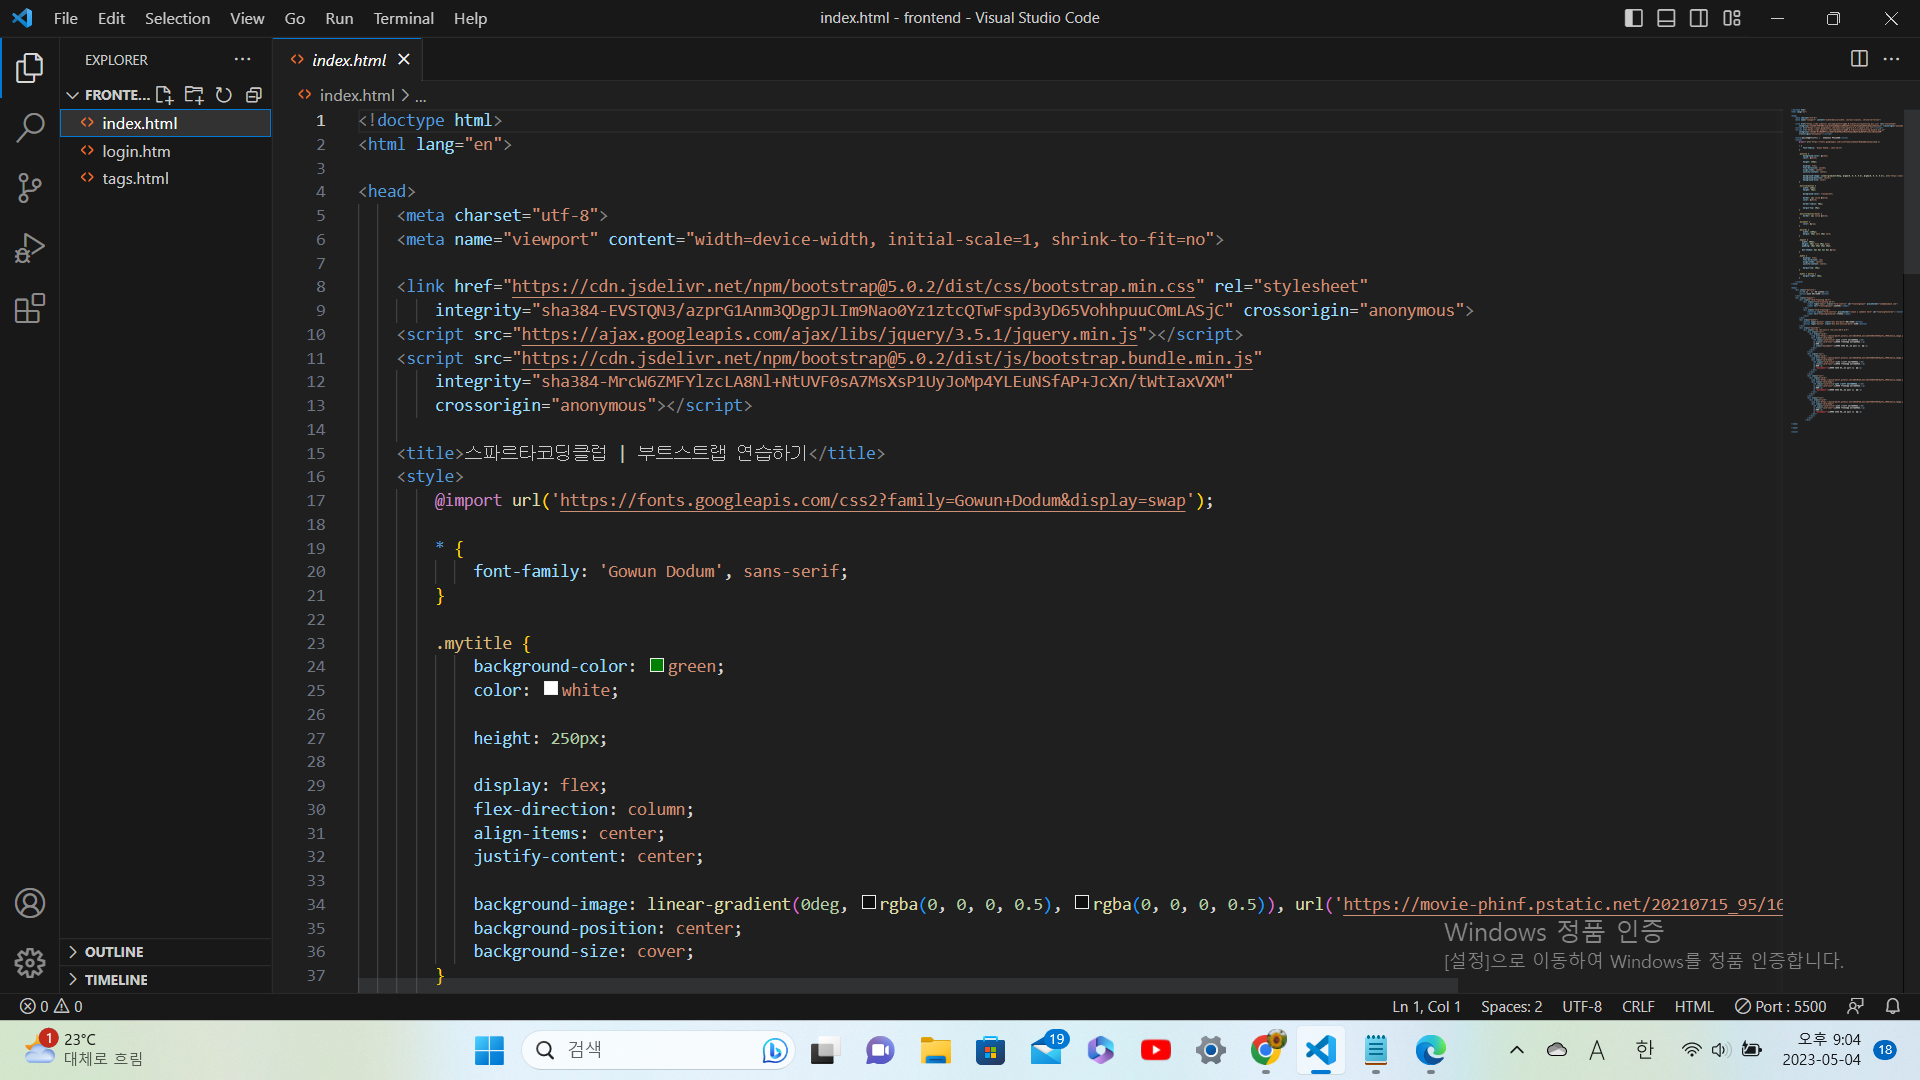Select the index.html editor tab
This screenshot has width=1920, height=1080.
(349, 60)
